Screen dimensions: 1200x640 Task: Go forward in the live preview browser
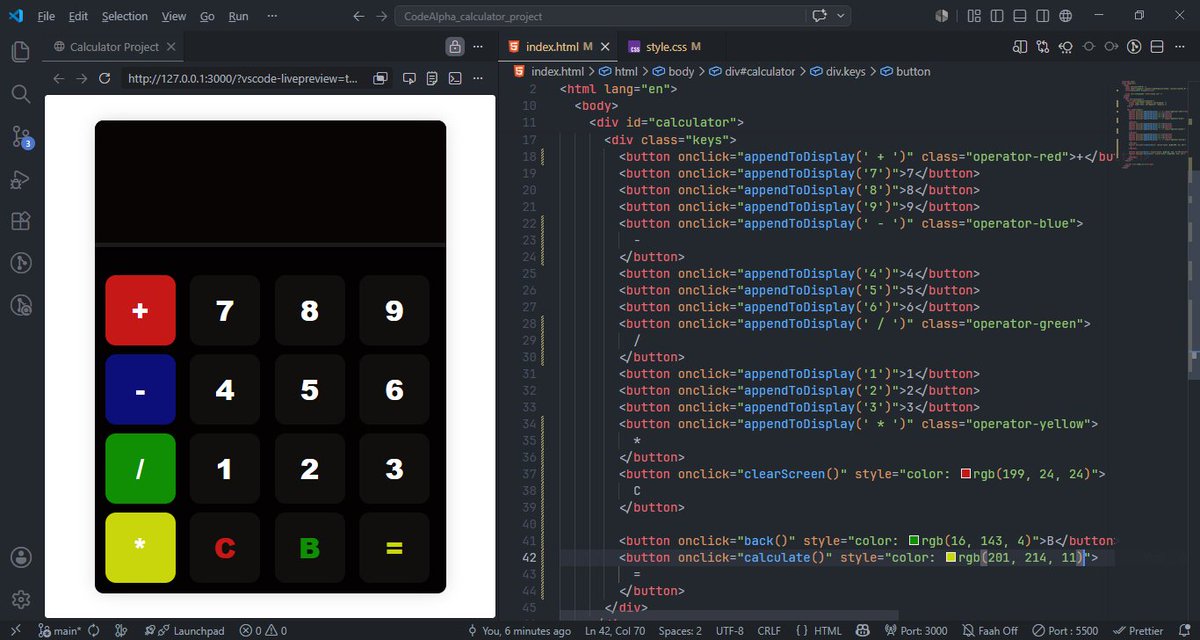pyautogui.click(x=81, y=78)
